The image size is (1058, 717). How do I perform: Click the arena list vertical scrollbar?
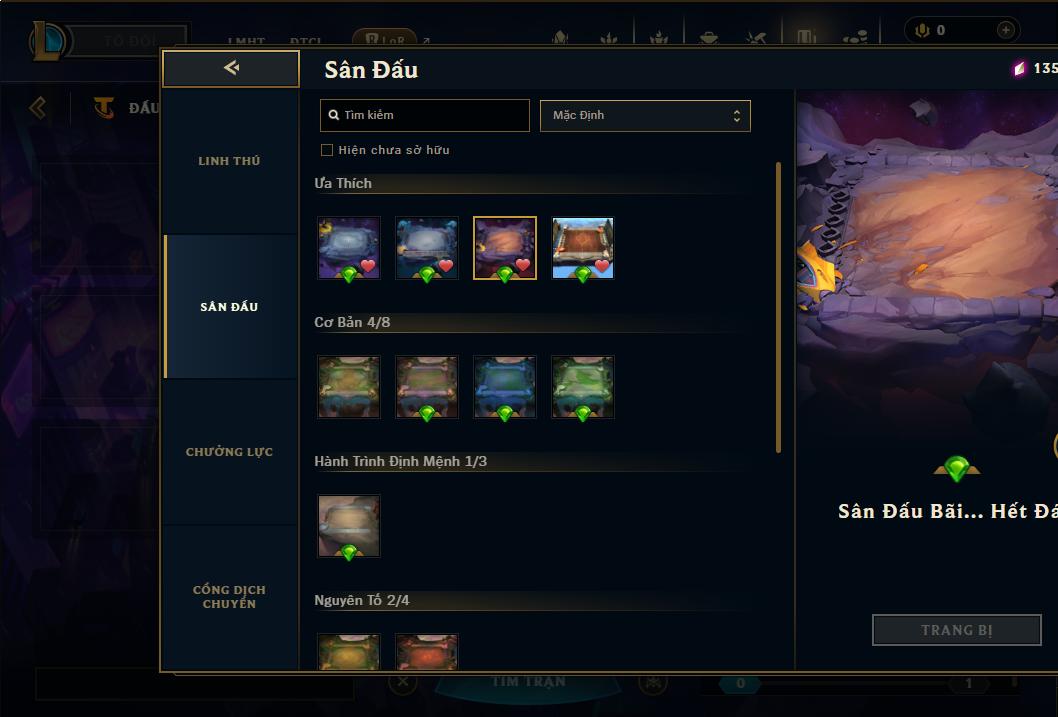click(x=778, y=307)
